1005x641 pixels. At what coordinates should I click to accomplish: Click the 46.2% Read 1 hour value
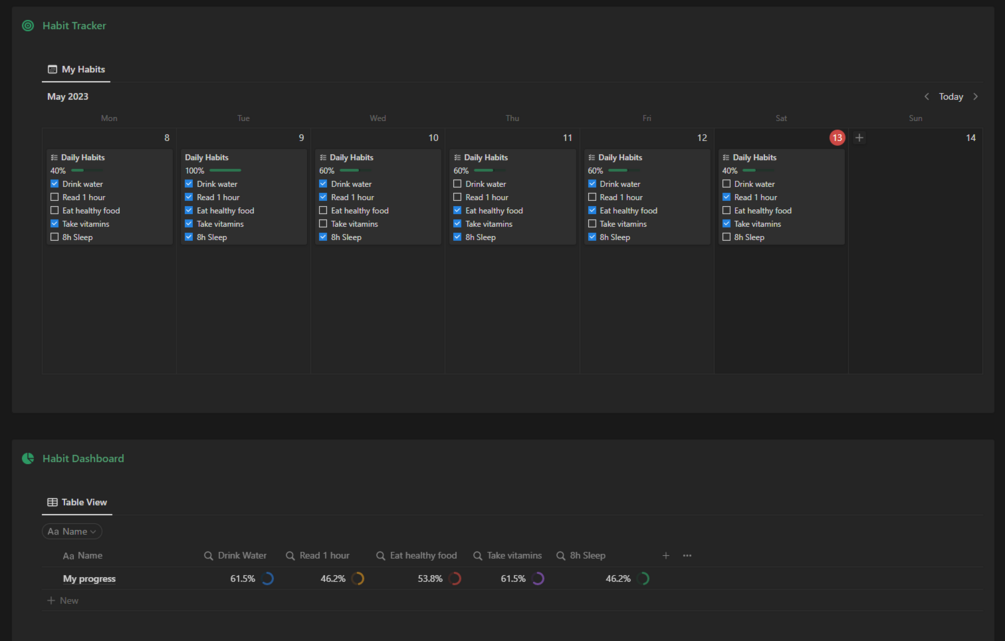(333, 579)
